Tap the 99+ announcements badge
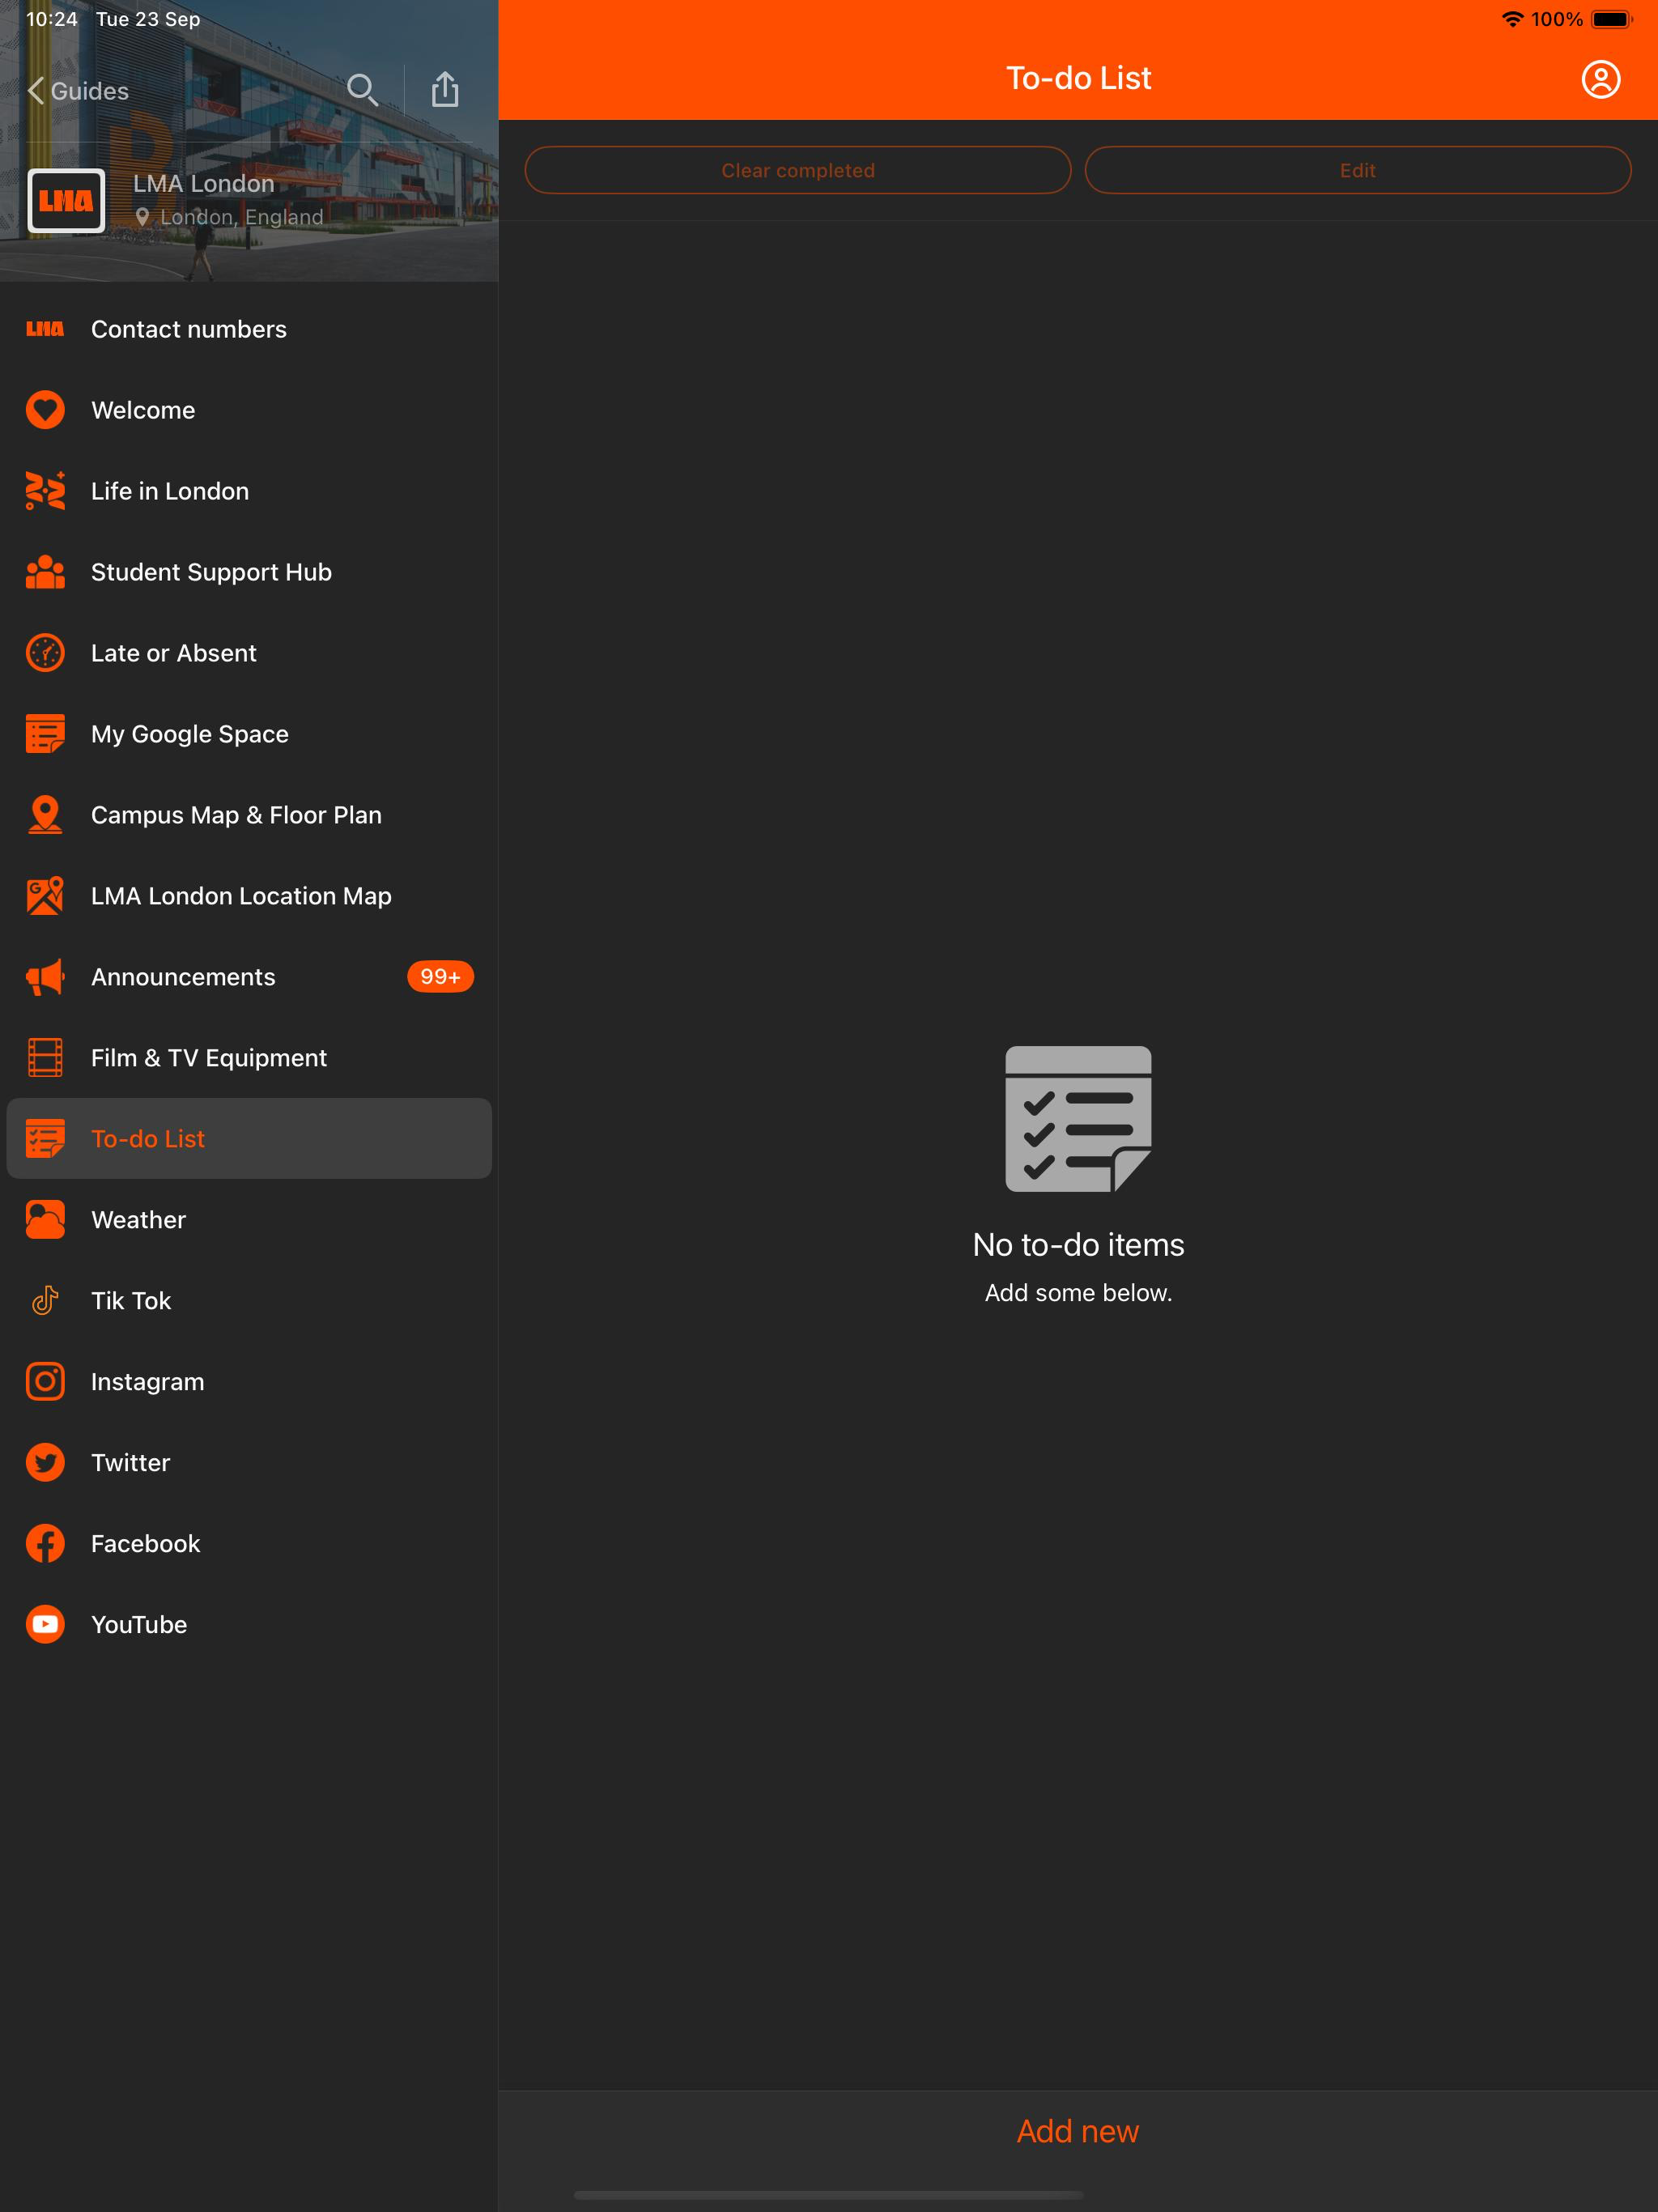 [440, 977]
